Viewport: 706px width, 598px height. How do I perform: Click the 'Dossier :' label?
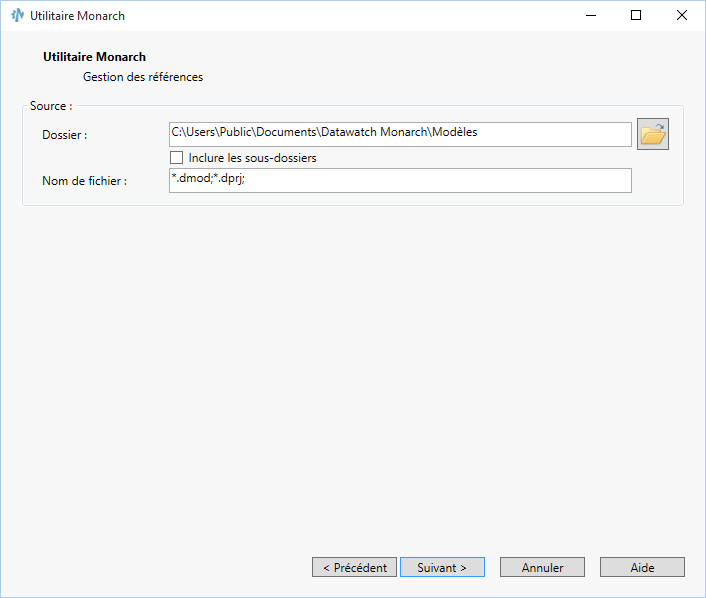pos(64,135)
